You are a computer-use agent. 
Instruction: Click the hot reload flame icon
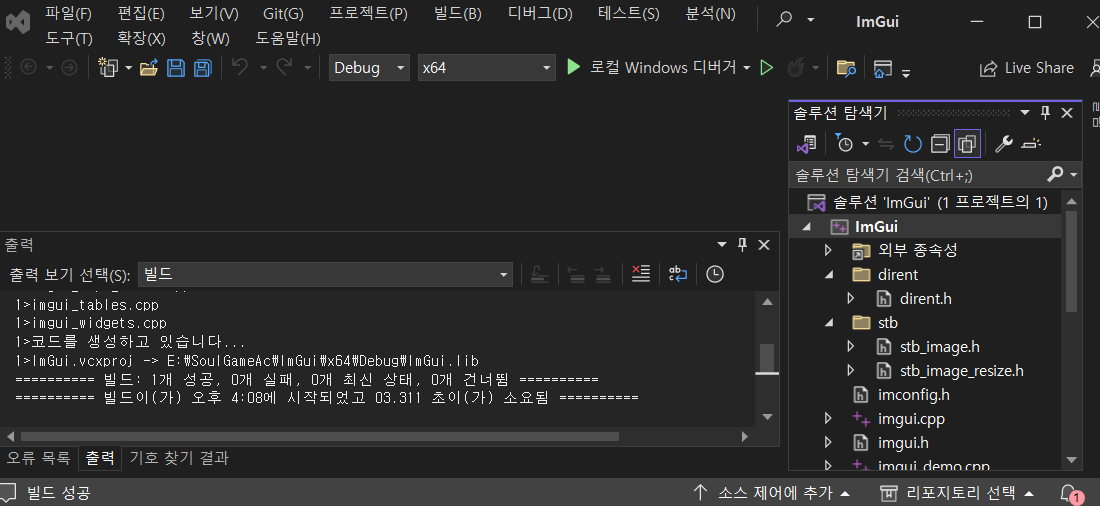pos(795,68)
